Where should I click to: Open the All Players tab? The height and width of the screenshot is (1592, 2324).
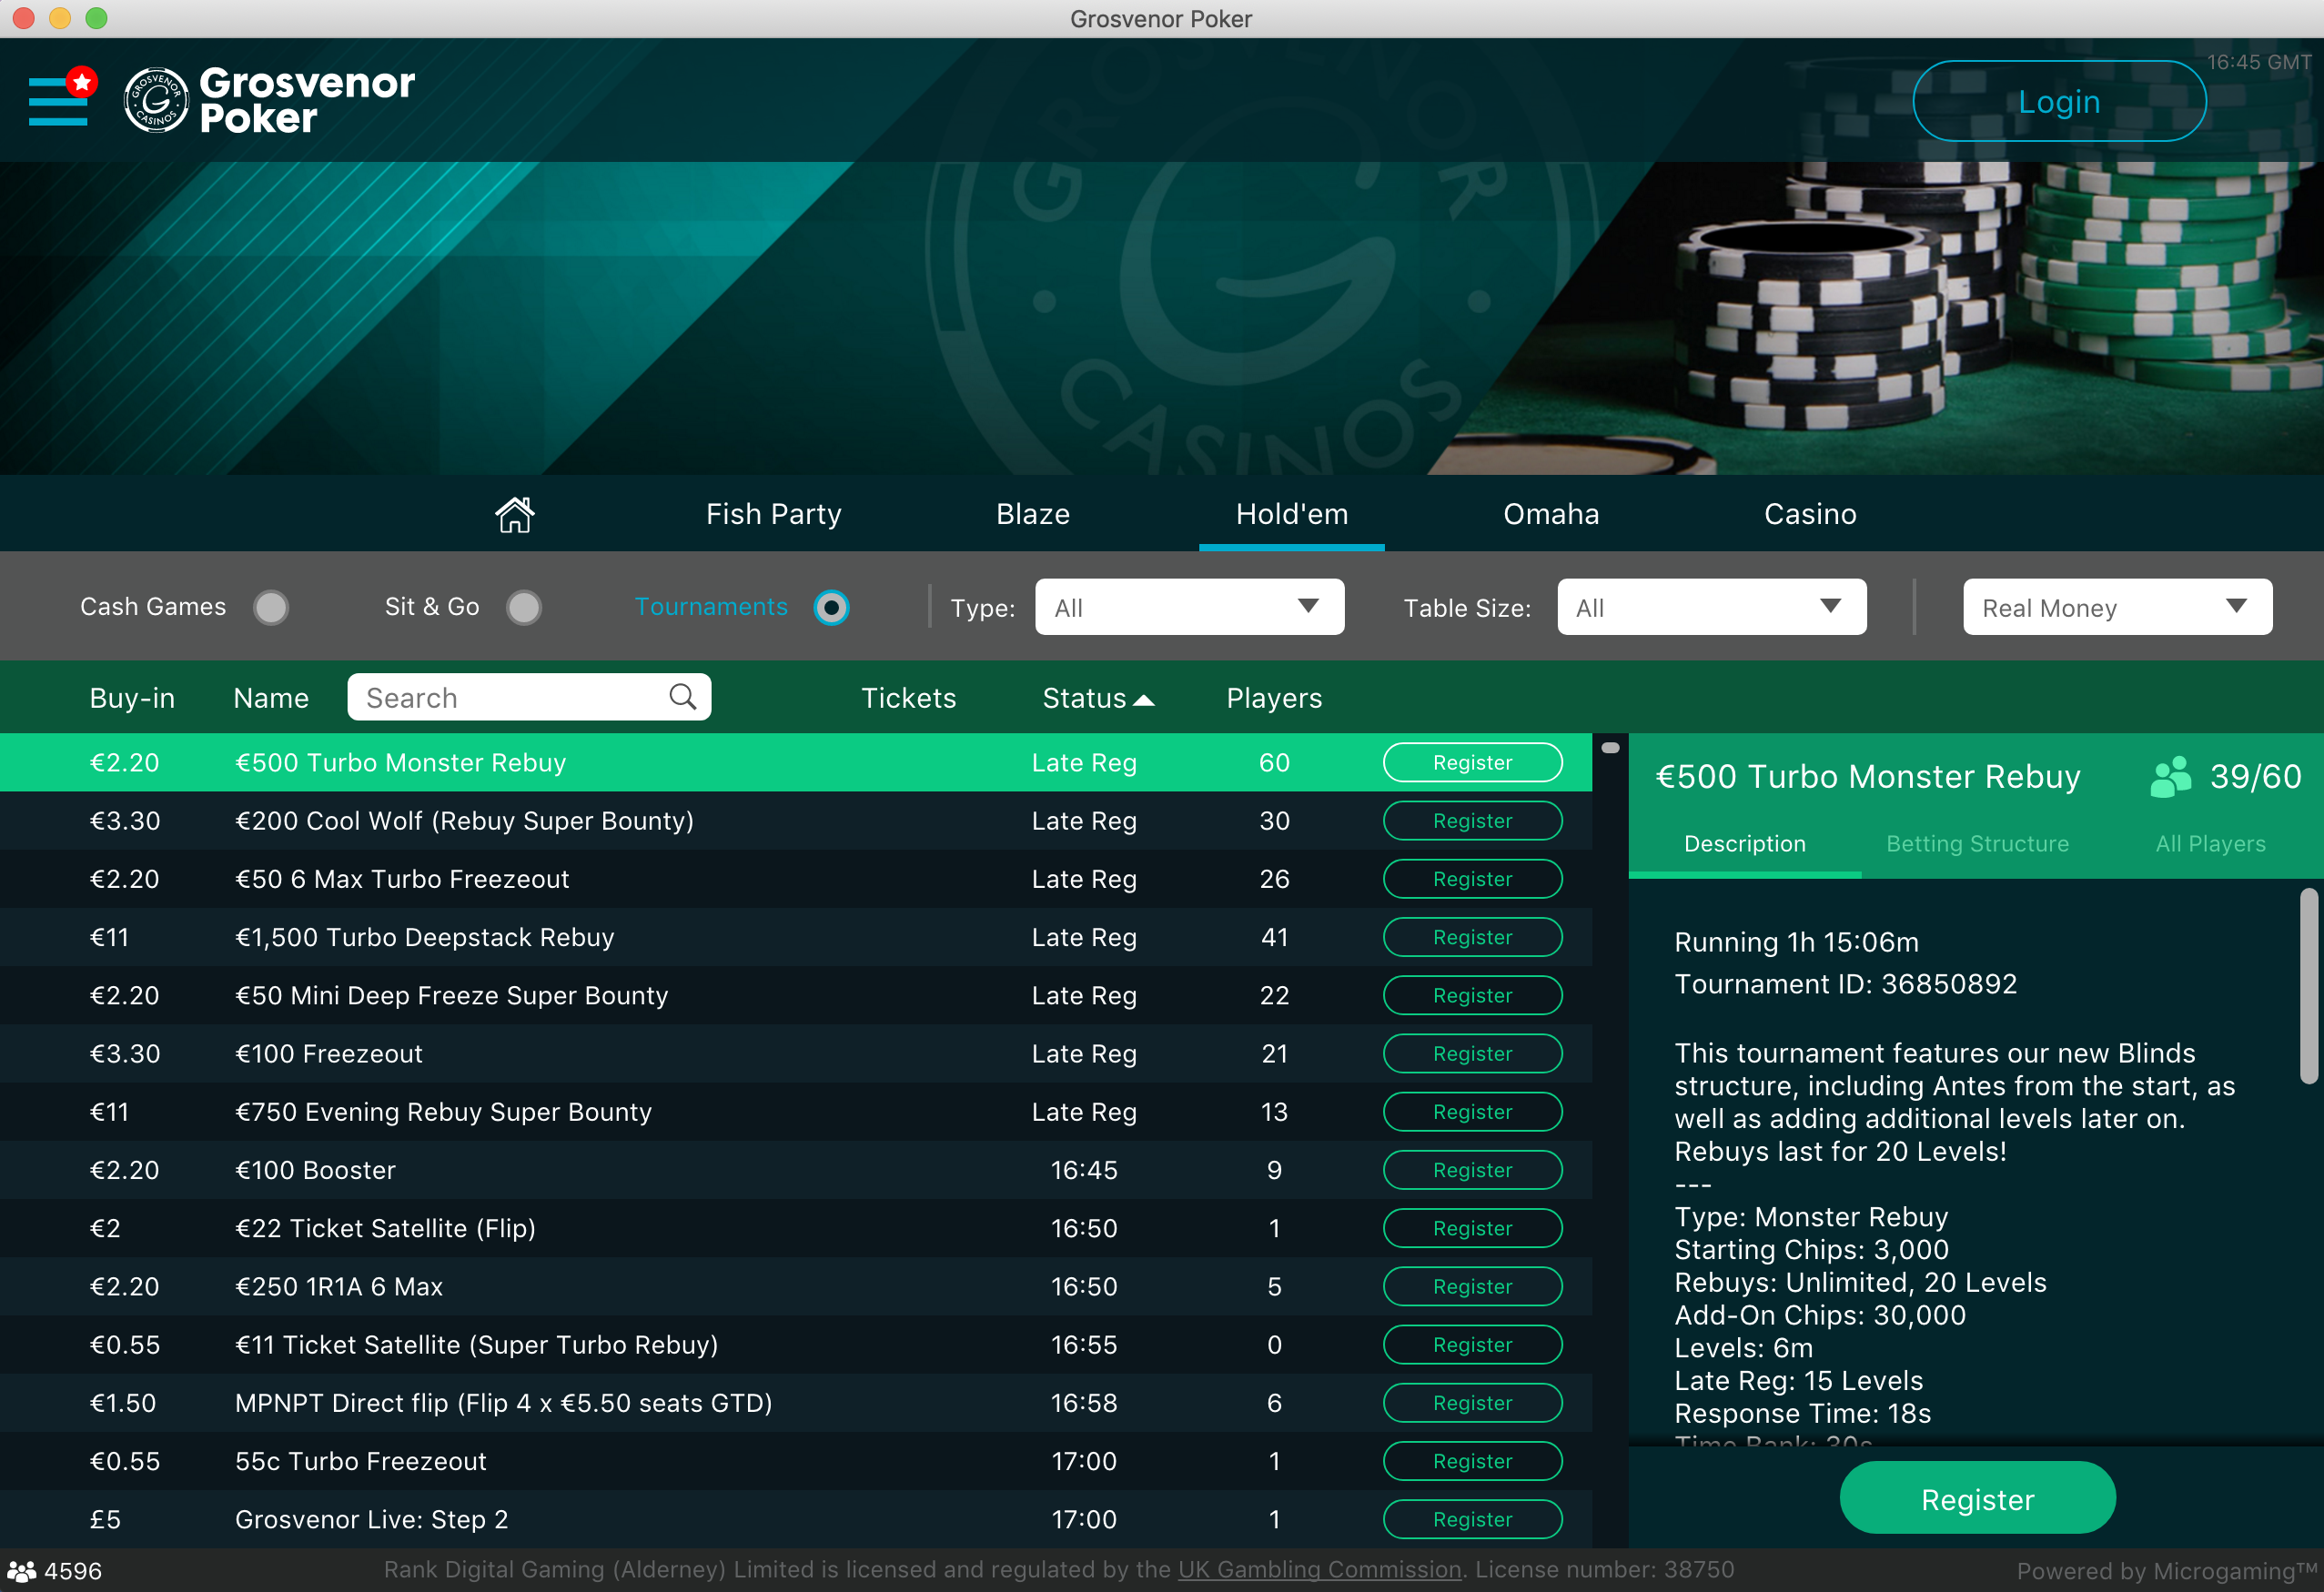2210,844
